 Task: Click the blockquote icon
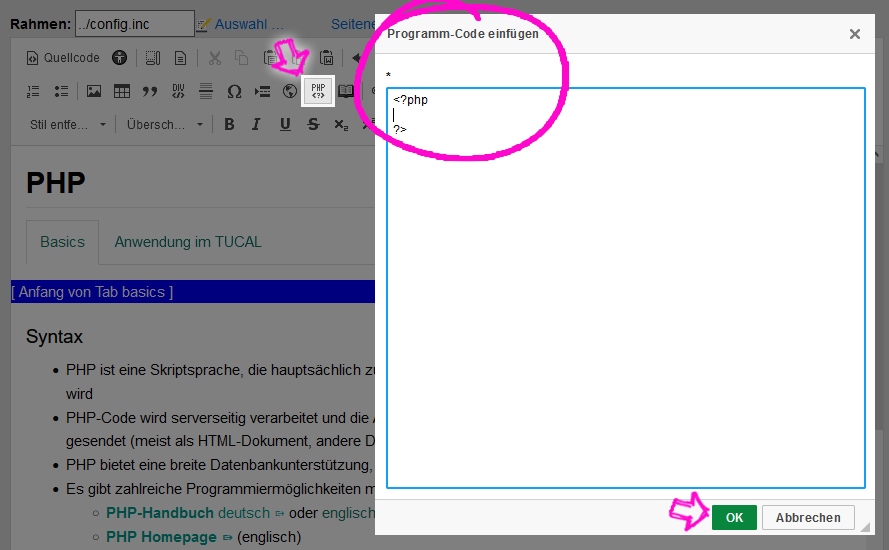[150, 91]
